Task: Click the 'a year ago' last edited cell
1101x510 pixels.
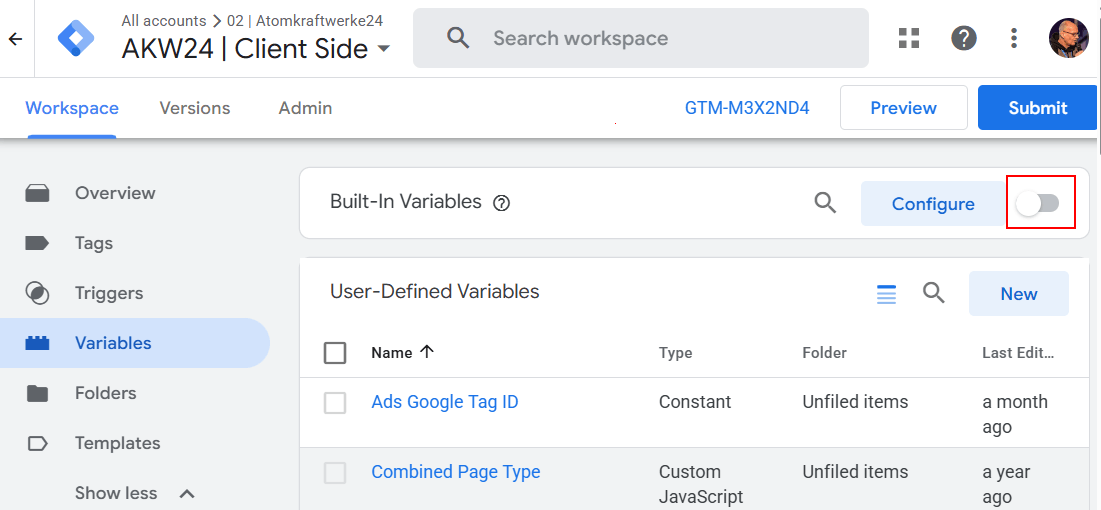Action: 1006,484
